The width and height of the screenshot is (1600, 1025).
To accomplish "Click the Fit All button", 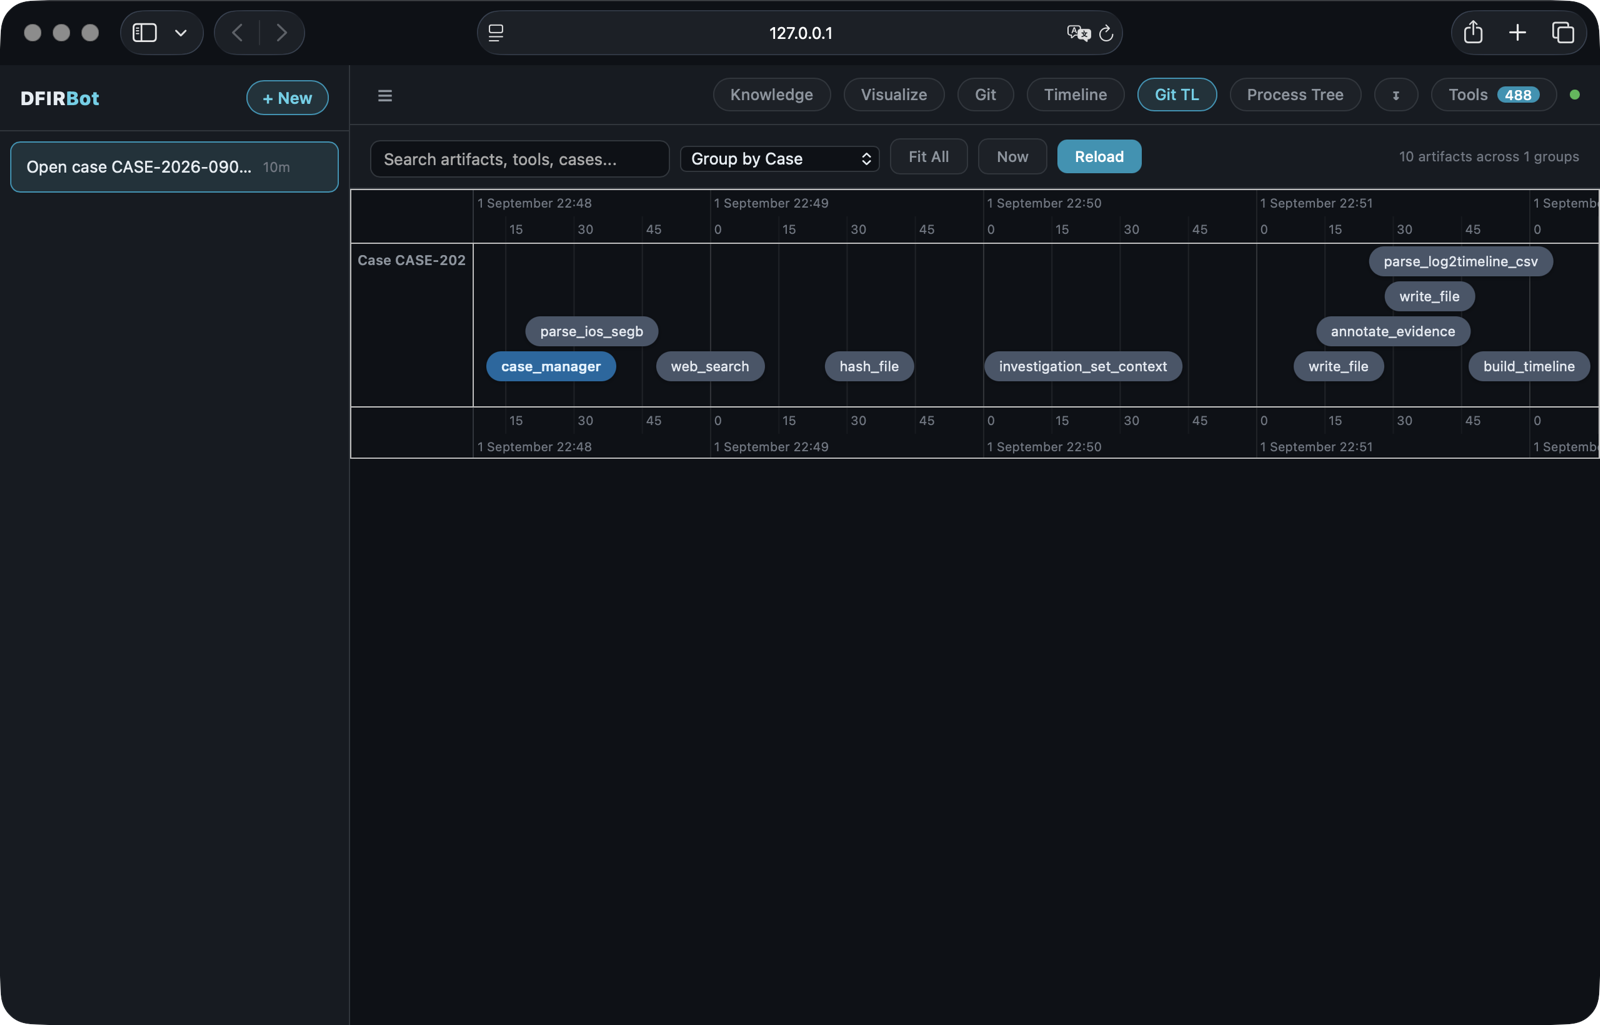I will pos(929,157).
